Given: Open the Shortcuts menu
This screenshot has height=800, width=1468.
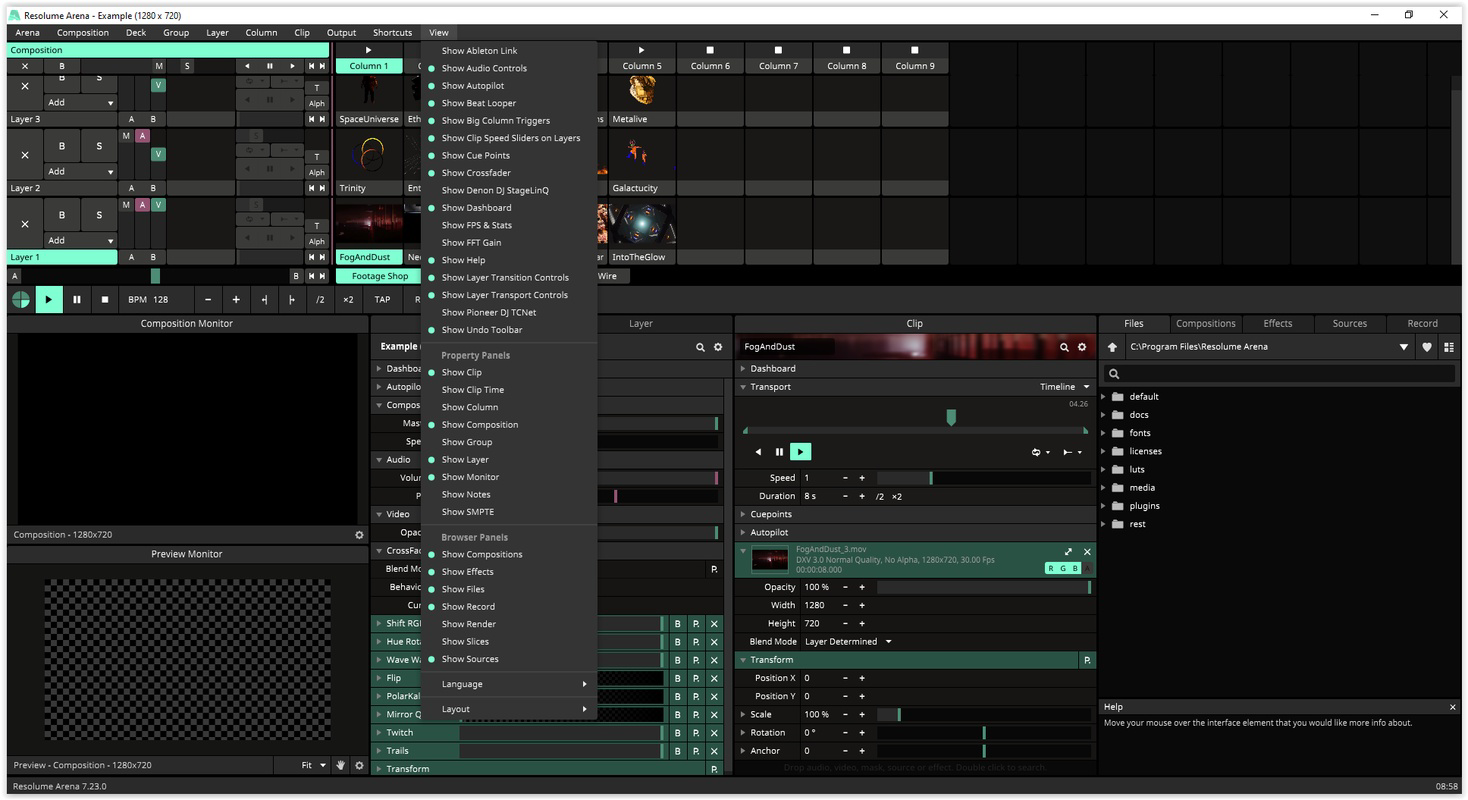Looking at the screenshot, I should tap(392, 33).
